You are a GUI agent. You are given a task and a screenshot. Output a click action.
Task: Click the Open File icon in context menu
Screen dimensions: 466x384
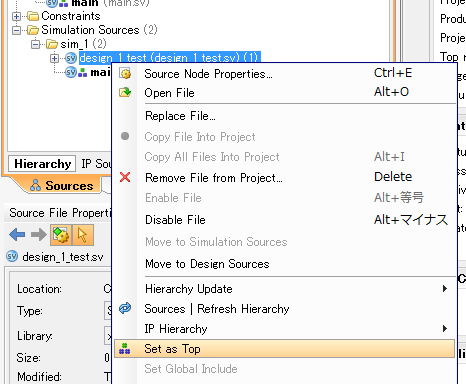(125, 92)
